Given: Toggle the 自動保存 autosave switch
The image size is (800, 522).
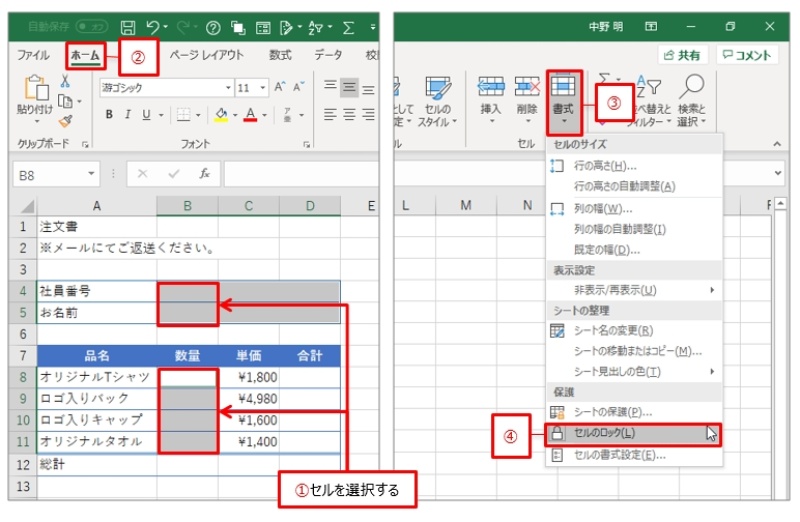Looking at the screenshot, I should (92, 27).
